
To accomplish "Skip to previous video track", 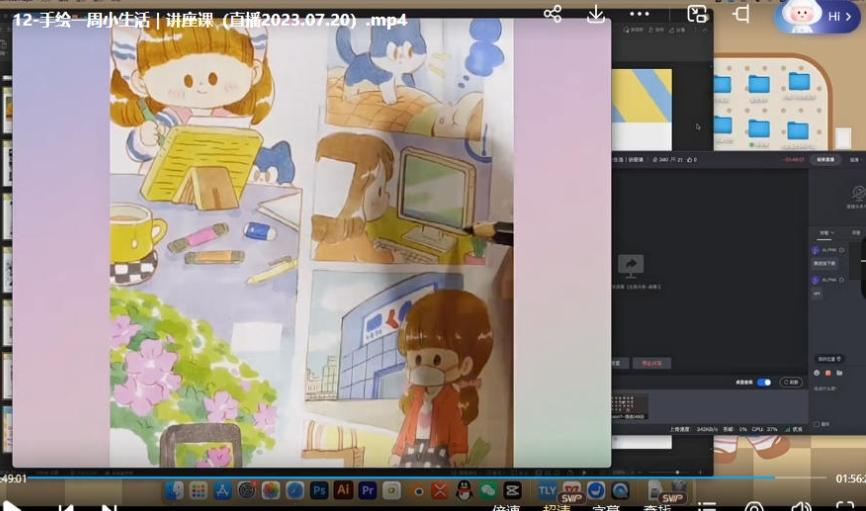I will click(x=66, y=507).
